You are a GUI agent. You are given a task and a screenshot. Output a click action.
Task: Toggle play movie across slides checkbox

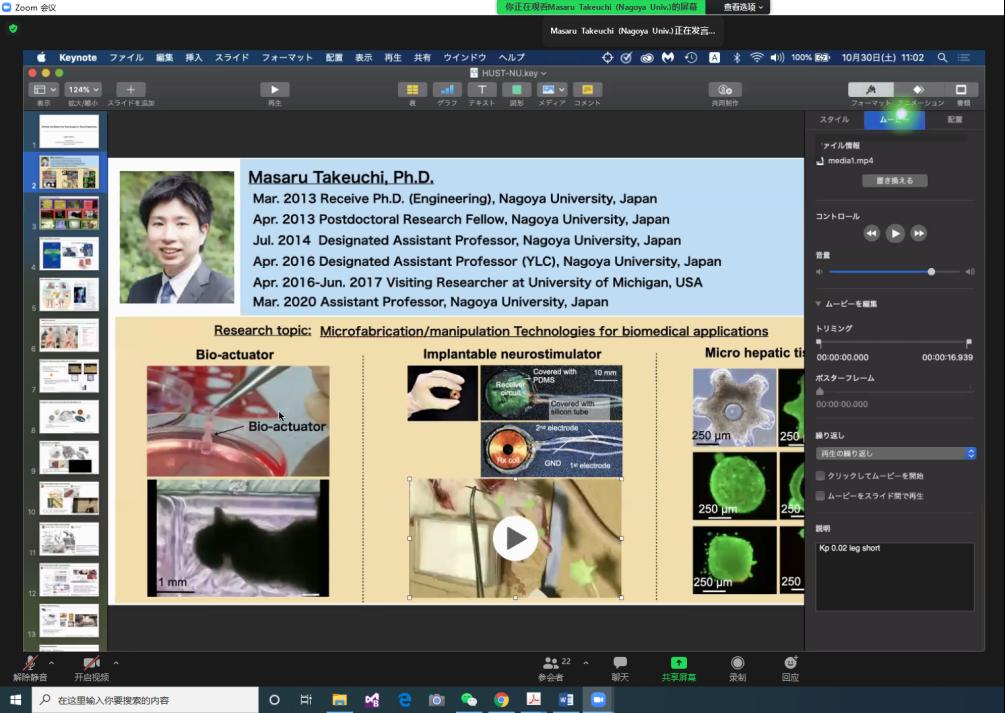coord(821,495)
